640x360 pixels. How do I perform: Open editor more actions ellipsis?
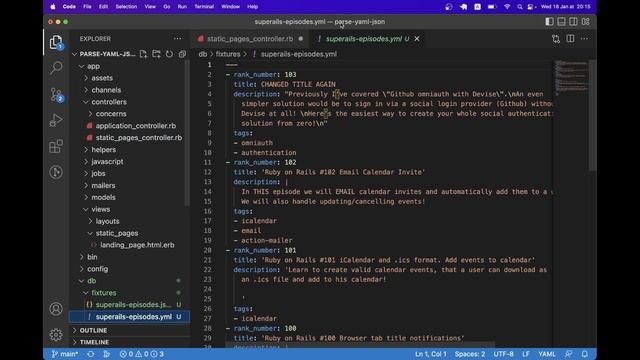coord(584,39)
